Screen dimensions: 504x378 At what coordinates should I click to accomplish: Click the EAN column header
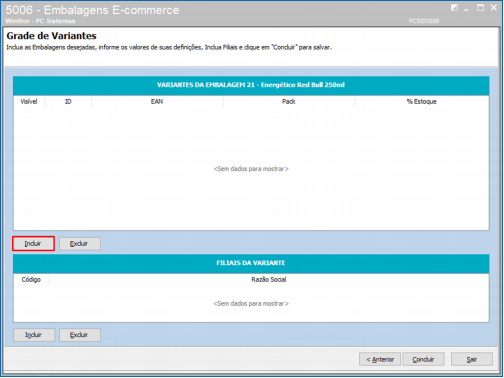[157, 101]
